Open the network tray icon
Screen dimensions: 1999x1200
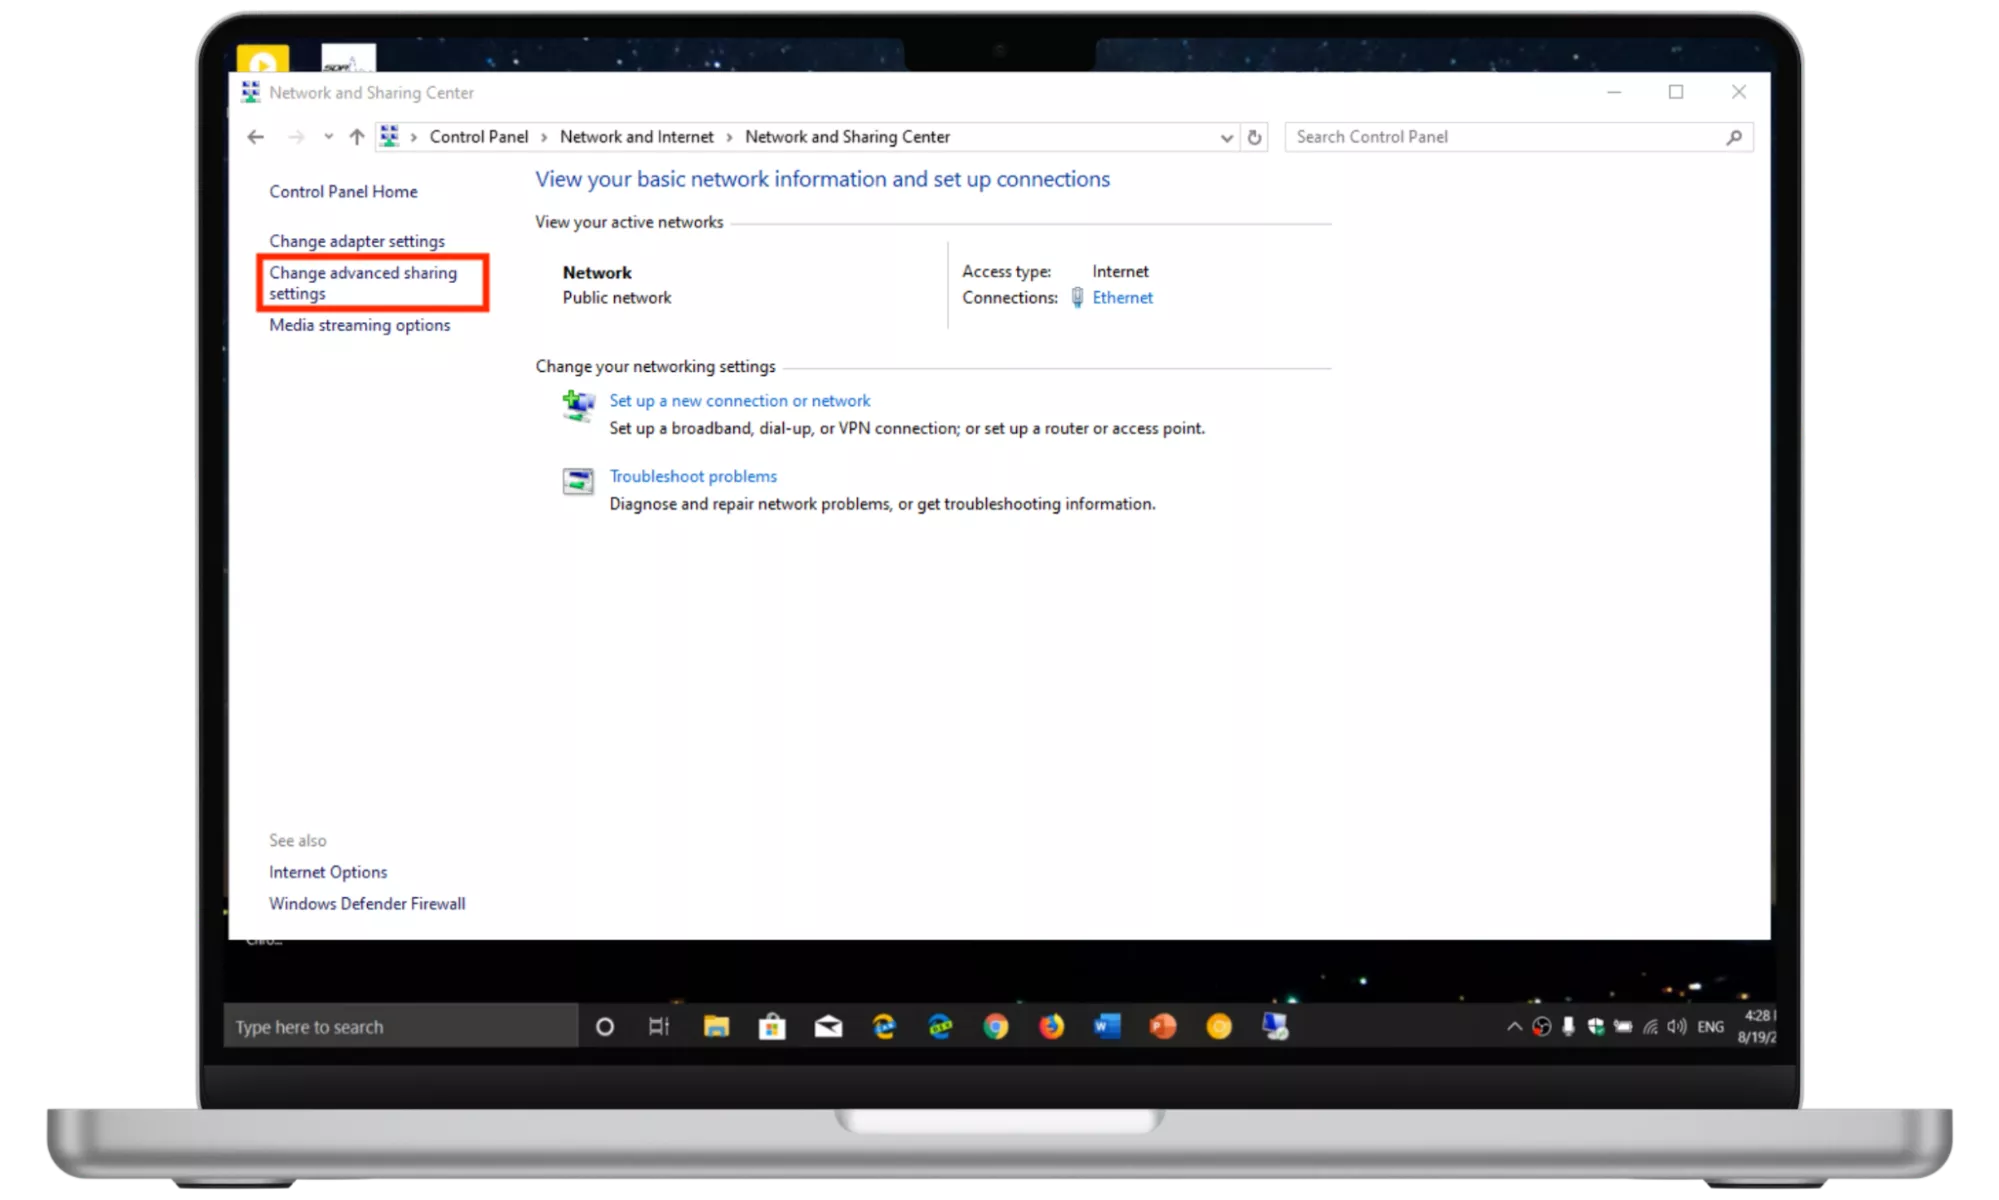1651,1027
